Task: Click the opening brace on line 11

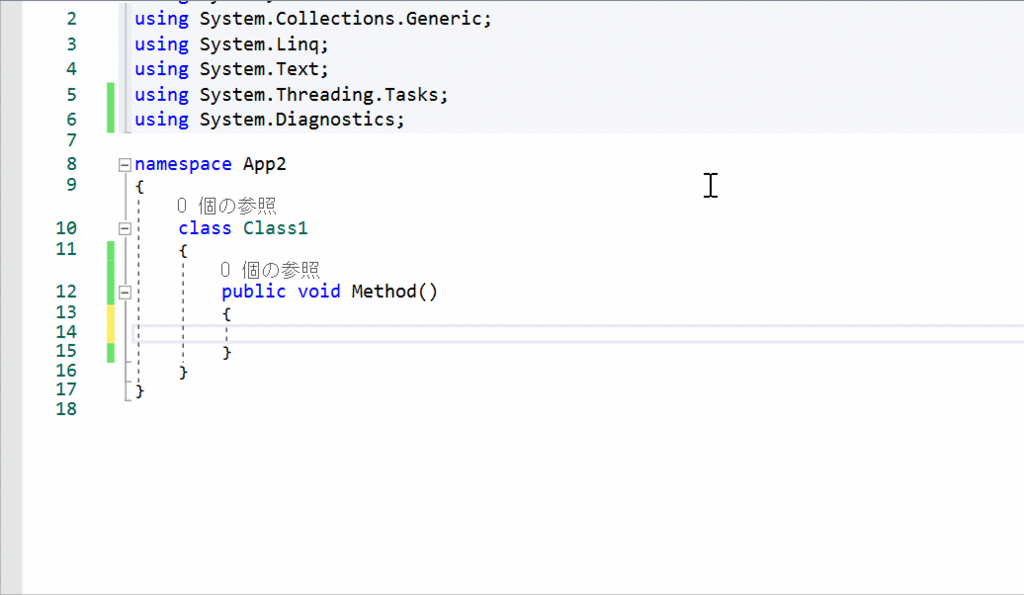Action: coord(184,251)
